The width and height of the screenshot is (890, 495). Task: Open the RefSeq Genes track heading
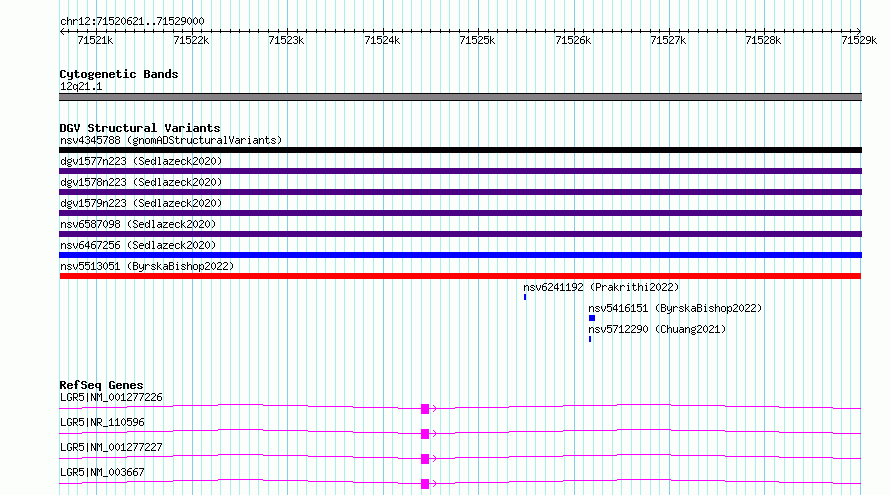[101, 385]
